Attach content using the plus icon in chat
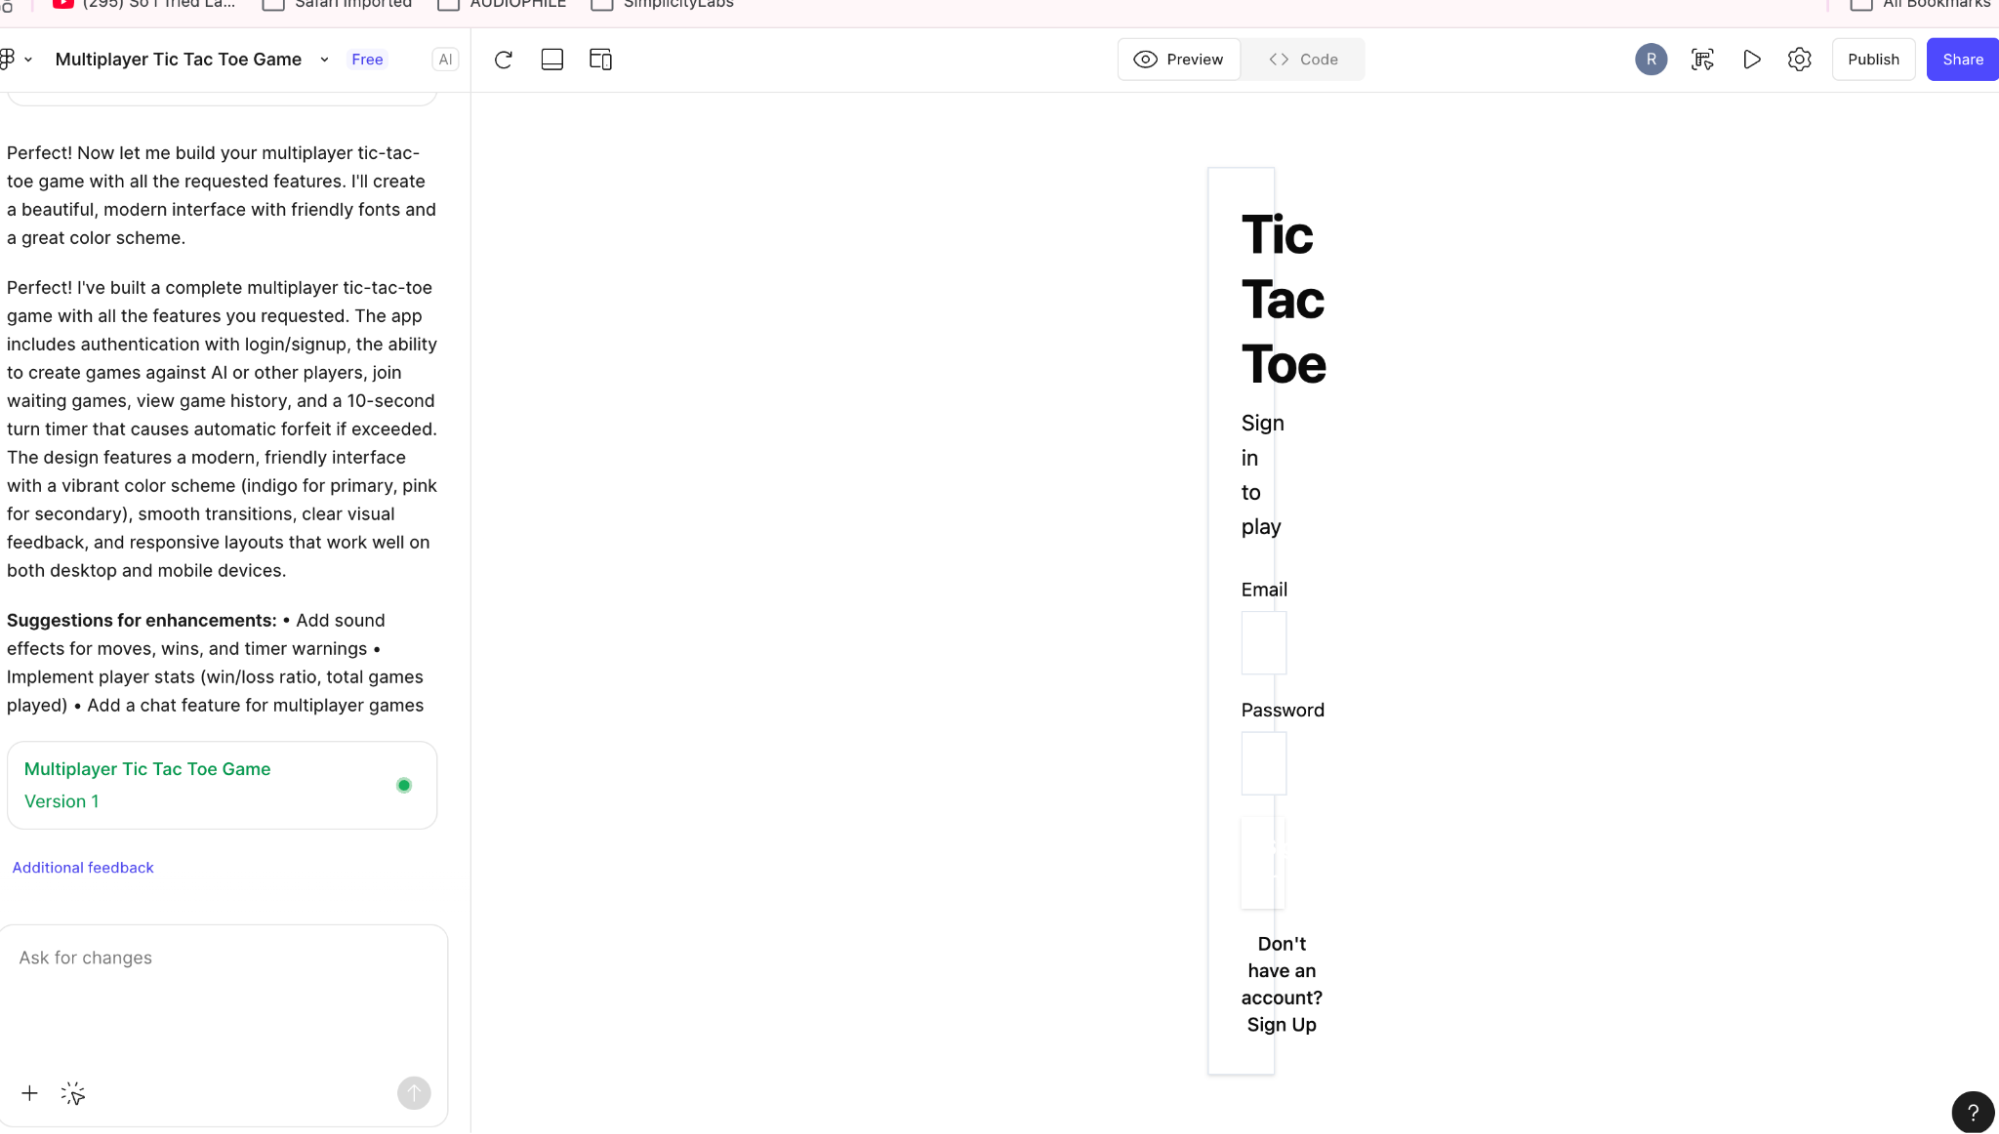The width and height of the screenshot is (1999, 1134). 29,1093
